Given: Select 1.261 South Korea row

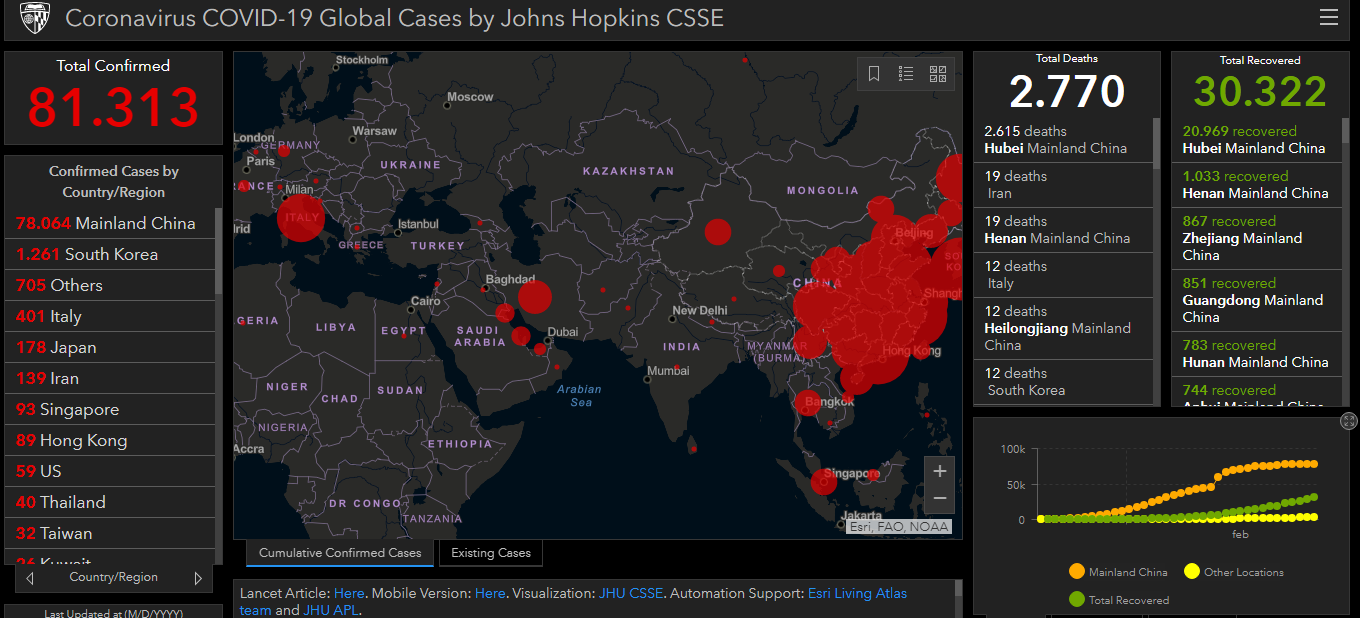Looking at the screenshot, I should pyautogui.click(x=110, y=254).
